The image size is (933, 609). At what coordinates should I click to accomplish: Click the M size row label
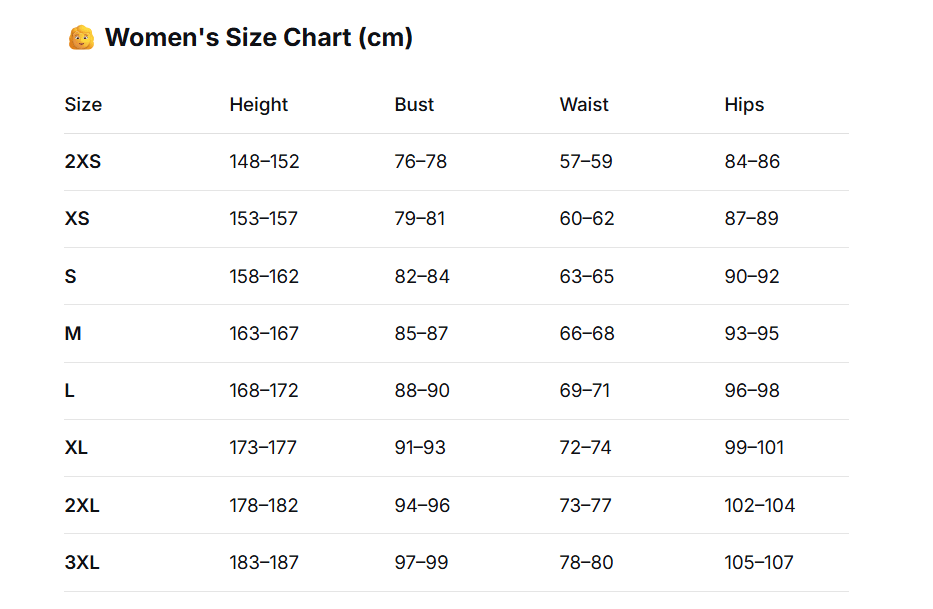coord(73,334)
